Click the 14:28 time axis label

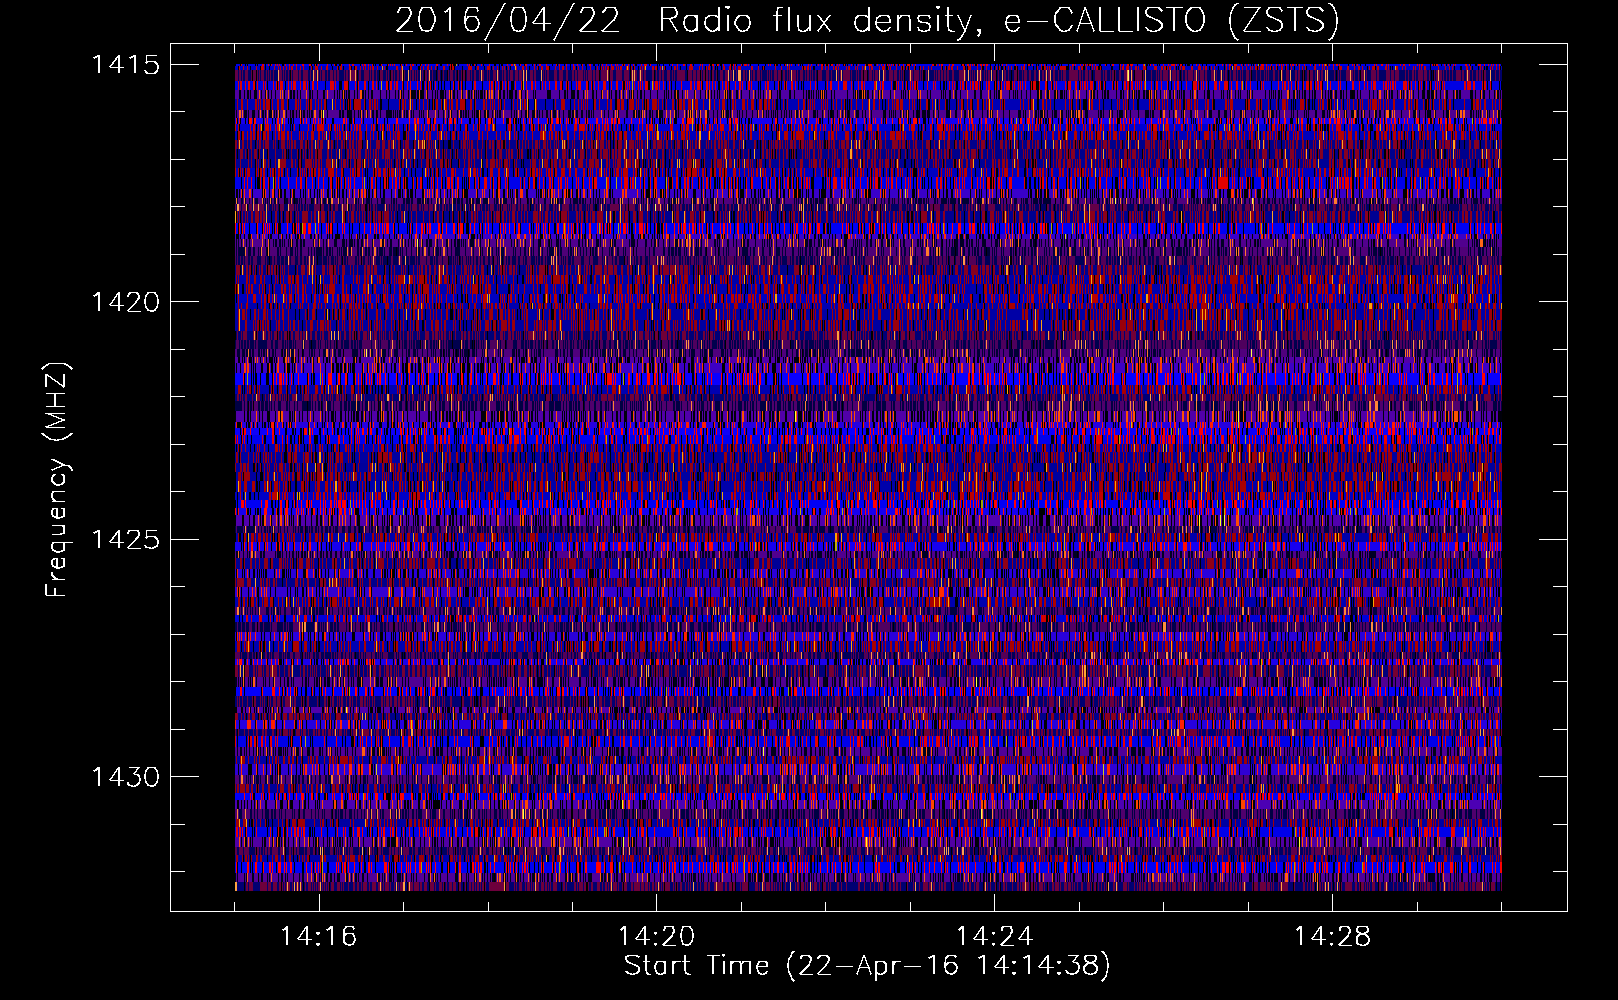click(x=1333, y=937)
